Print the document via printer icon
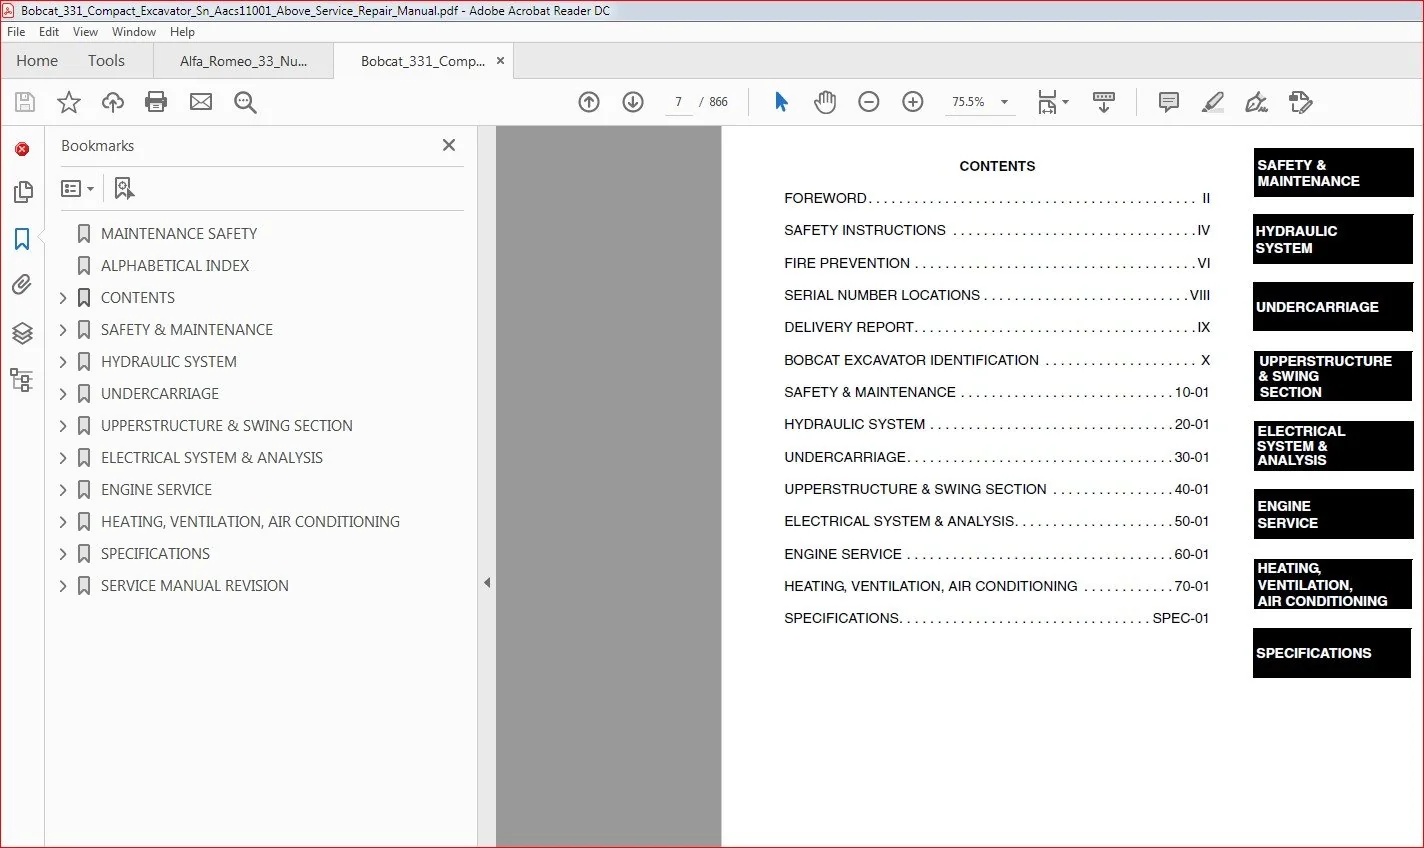1424x848 pixels. click(156, 102)
